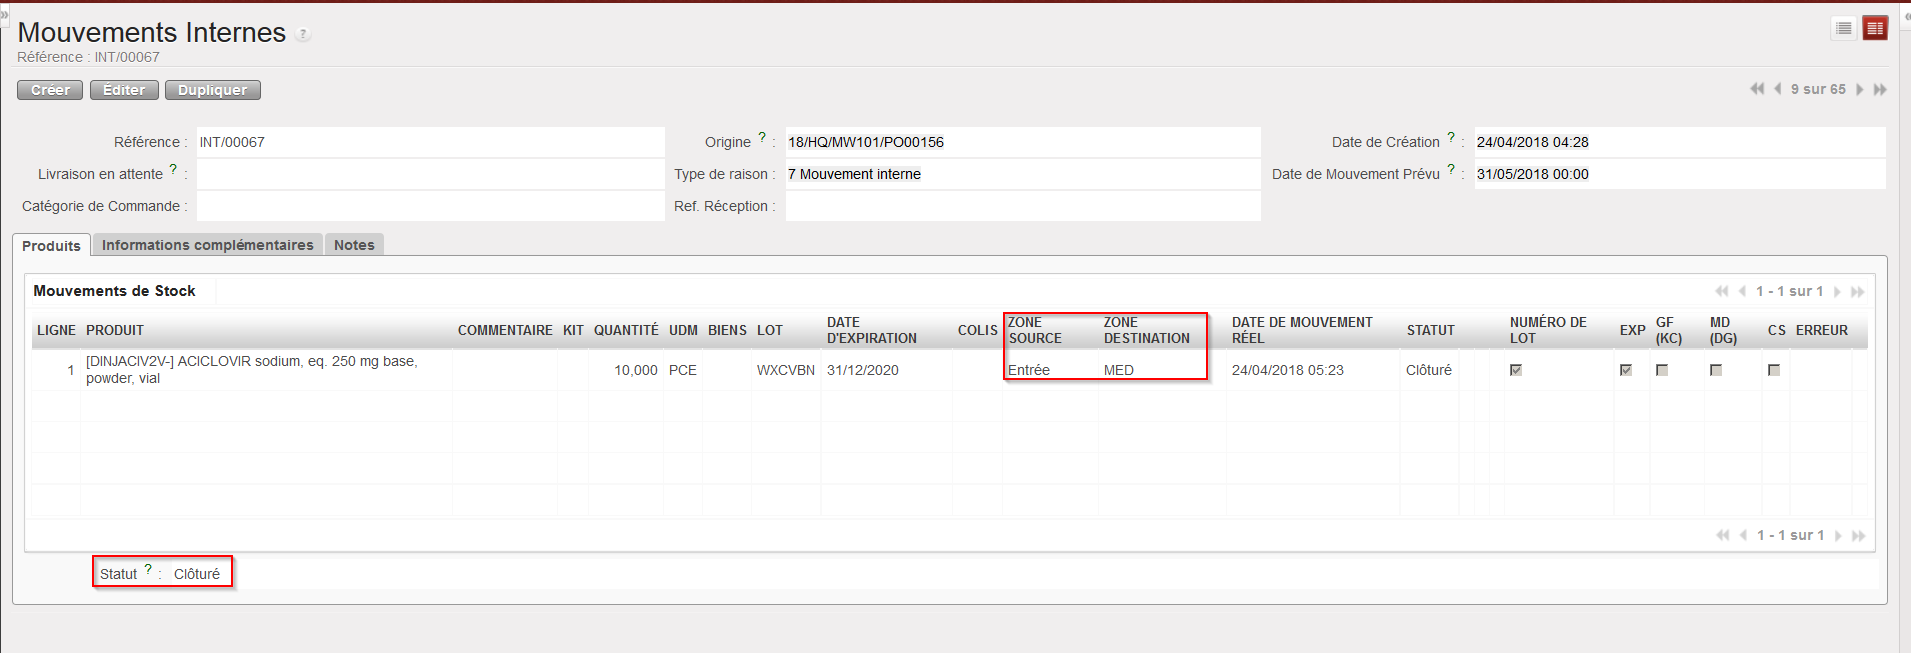The width and height of the screenshot is (1911, 653).
Task: Show help for Date de Création
Action: pos(1451,137)
